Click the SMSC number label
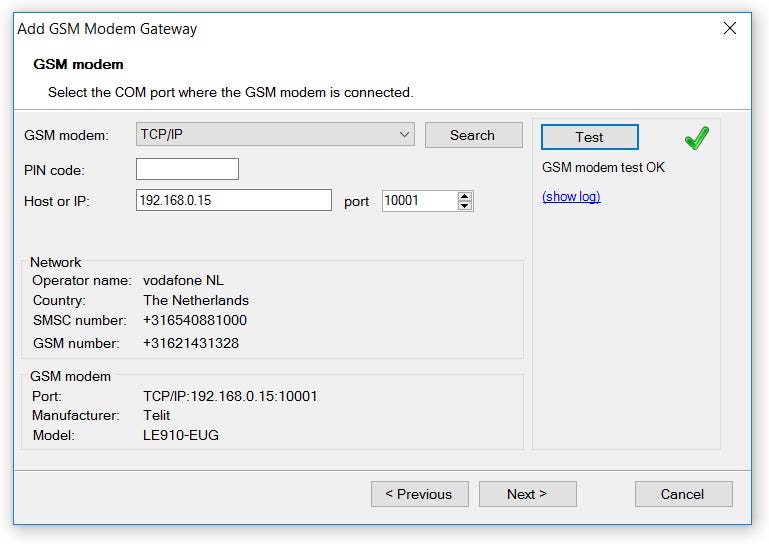The width and height of the screenshot is (769, 544). pyautogui.click(x=80, y=320)
